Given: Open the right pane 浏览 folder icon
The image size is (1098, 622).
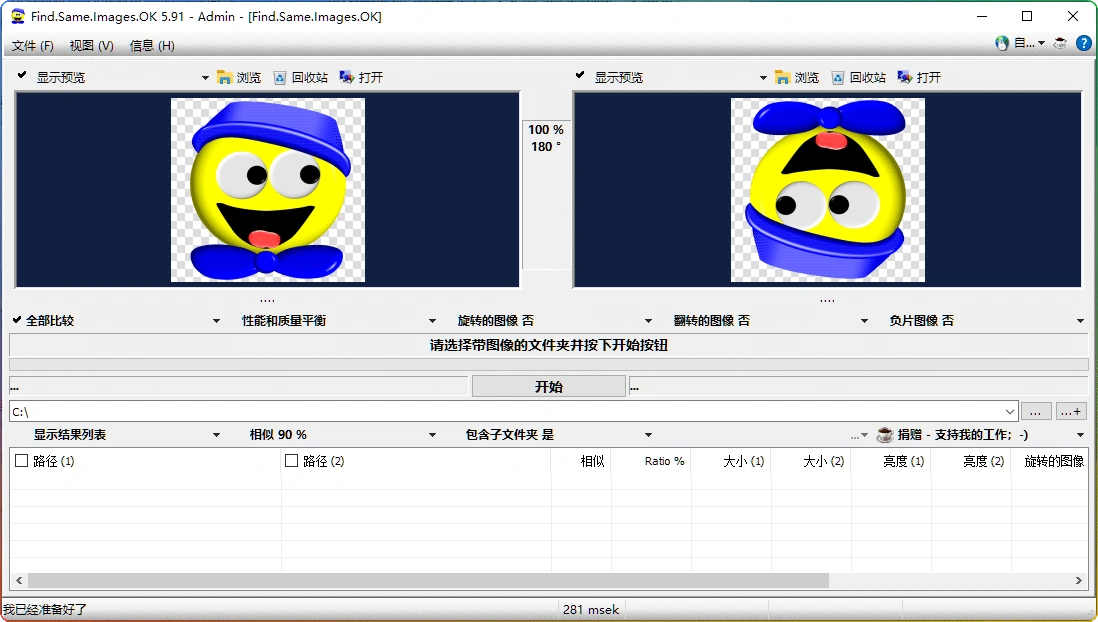Looking at the screenshot, I should tap(783, 76).
